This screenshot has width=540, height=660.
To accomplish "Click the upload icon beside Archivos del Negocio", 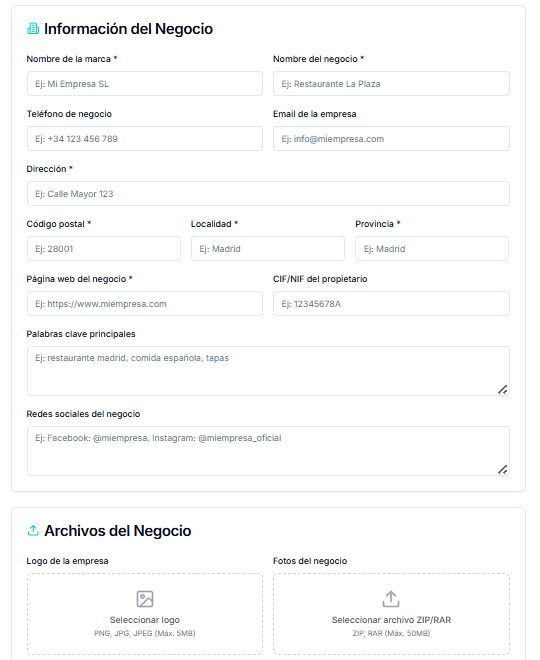I will (x=33, y=531).
